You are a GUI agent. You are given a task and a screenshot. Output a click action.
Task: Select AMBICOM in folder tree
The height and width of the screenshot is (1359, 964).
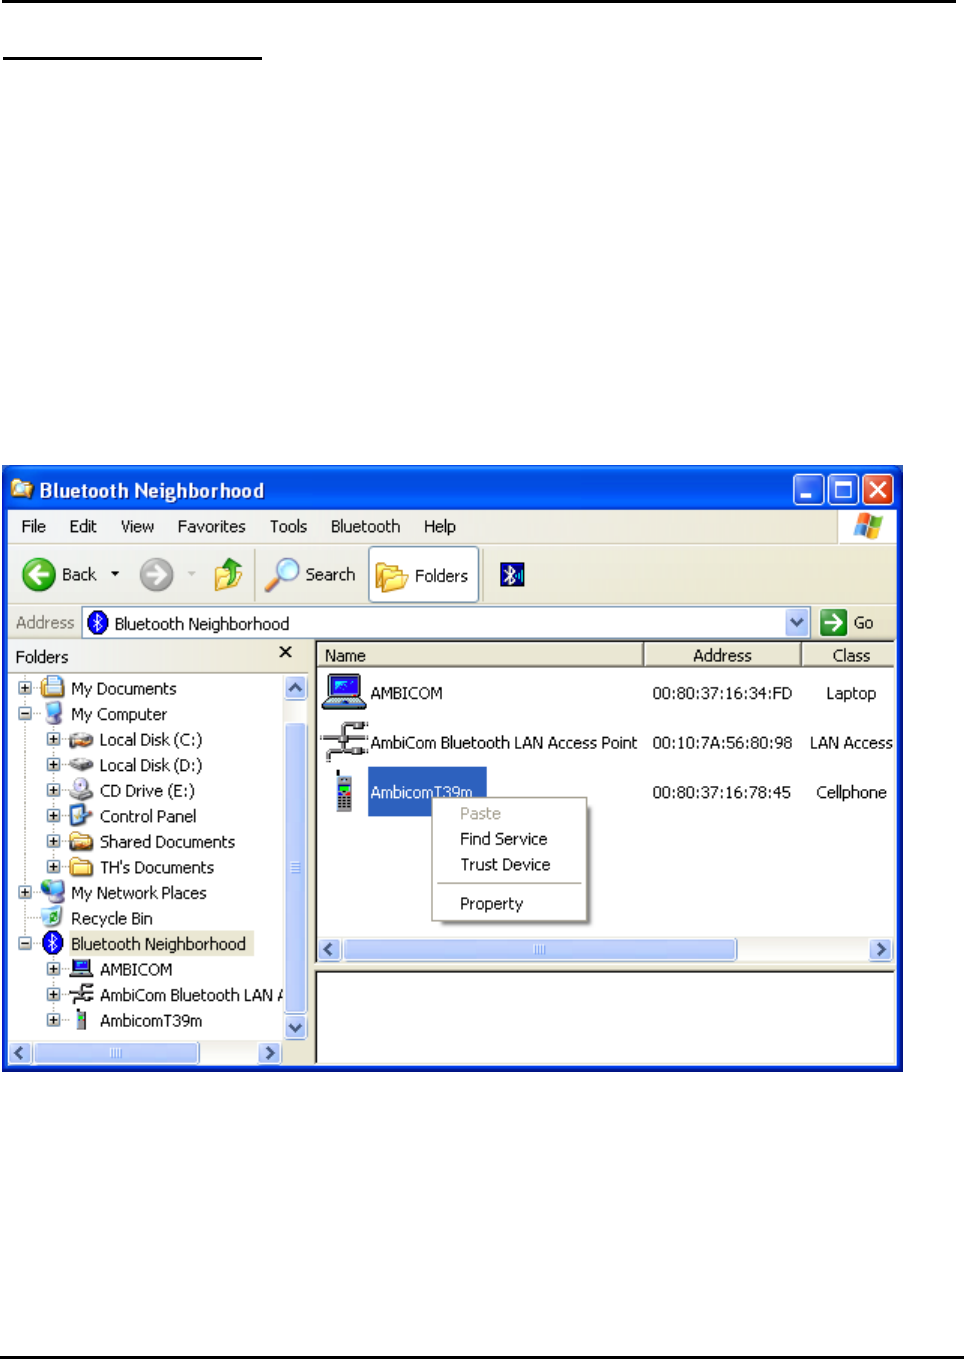point(136,969)
